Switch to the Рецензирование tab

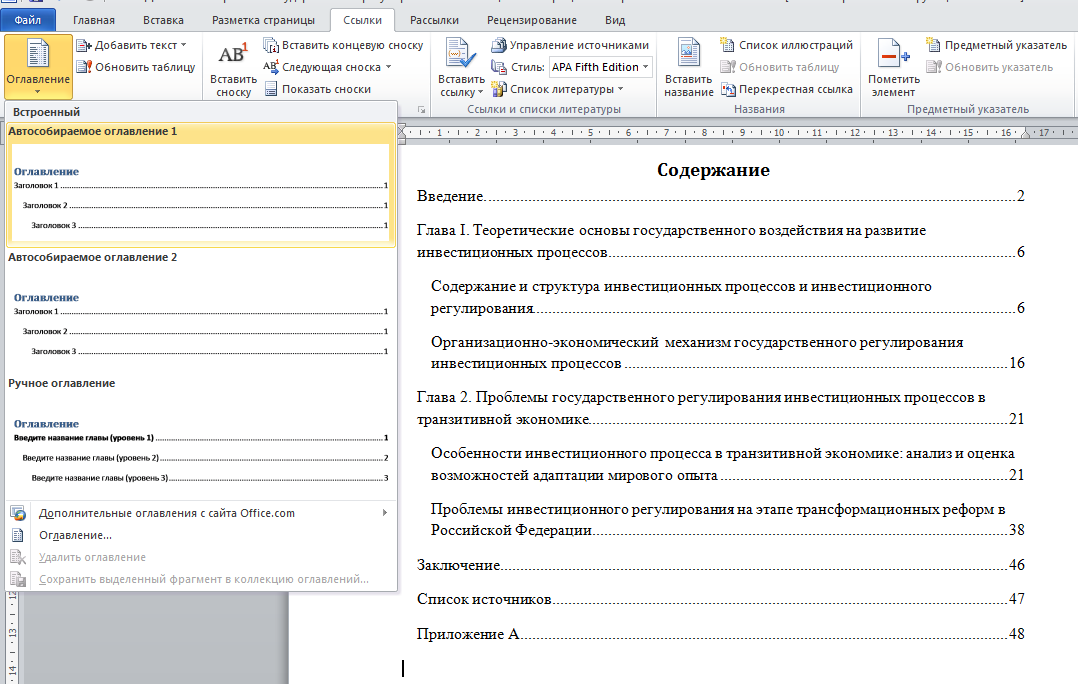[x=531, y=20]
